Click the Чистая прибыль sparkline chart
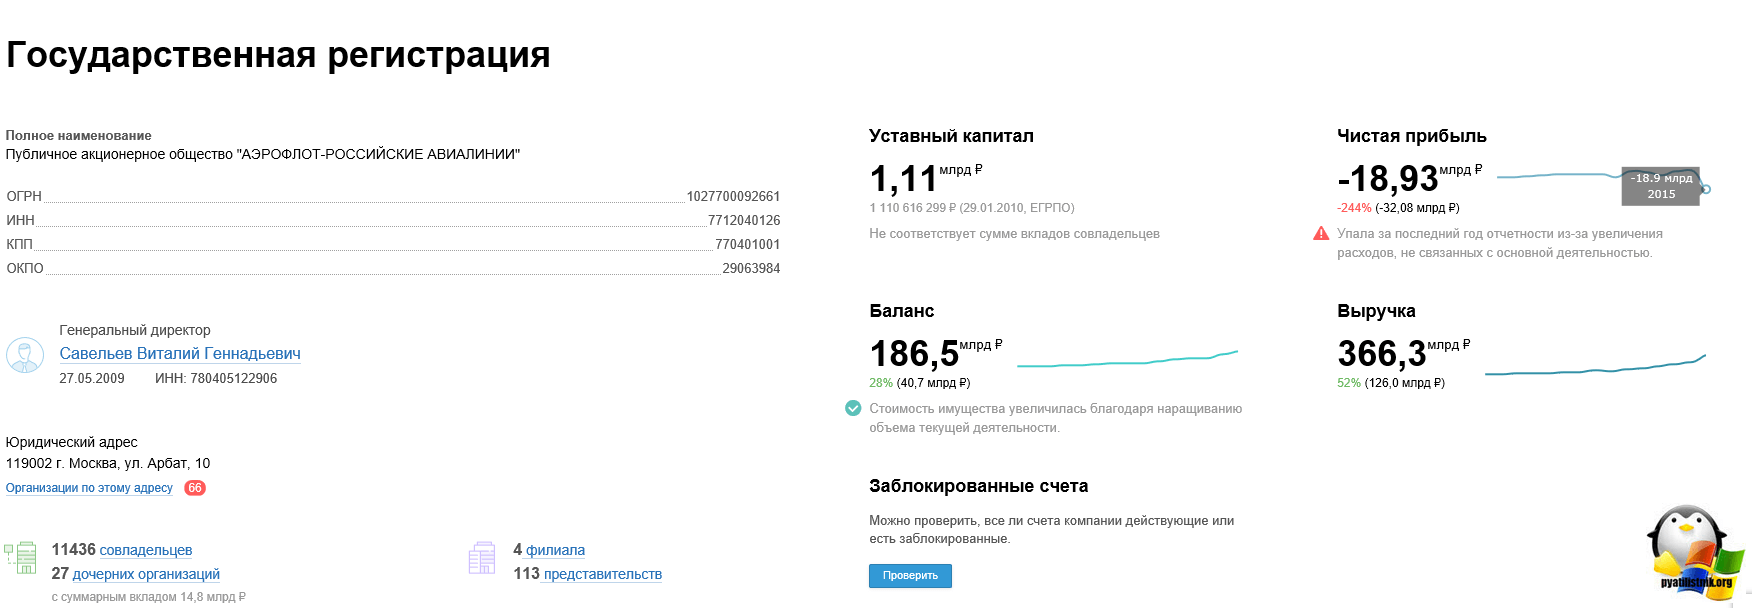The image size is (1752, 608). [1603, 180]
